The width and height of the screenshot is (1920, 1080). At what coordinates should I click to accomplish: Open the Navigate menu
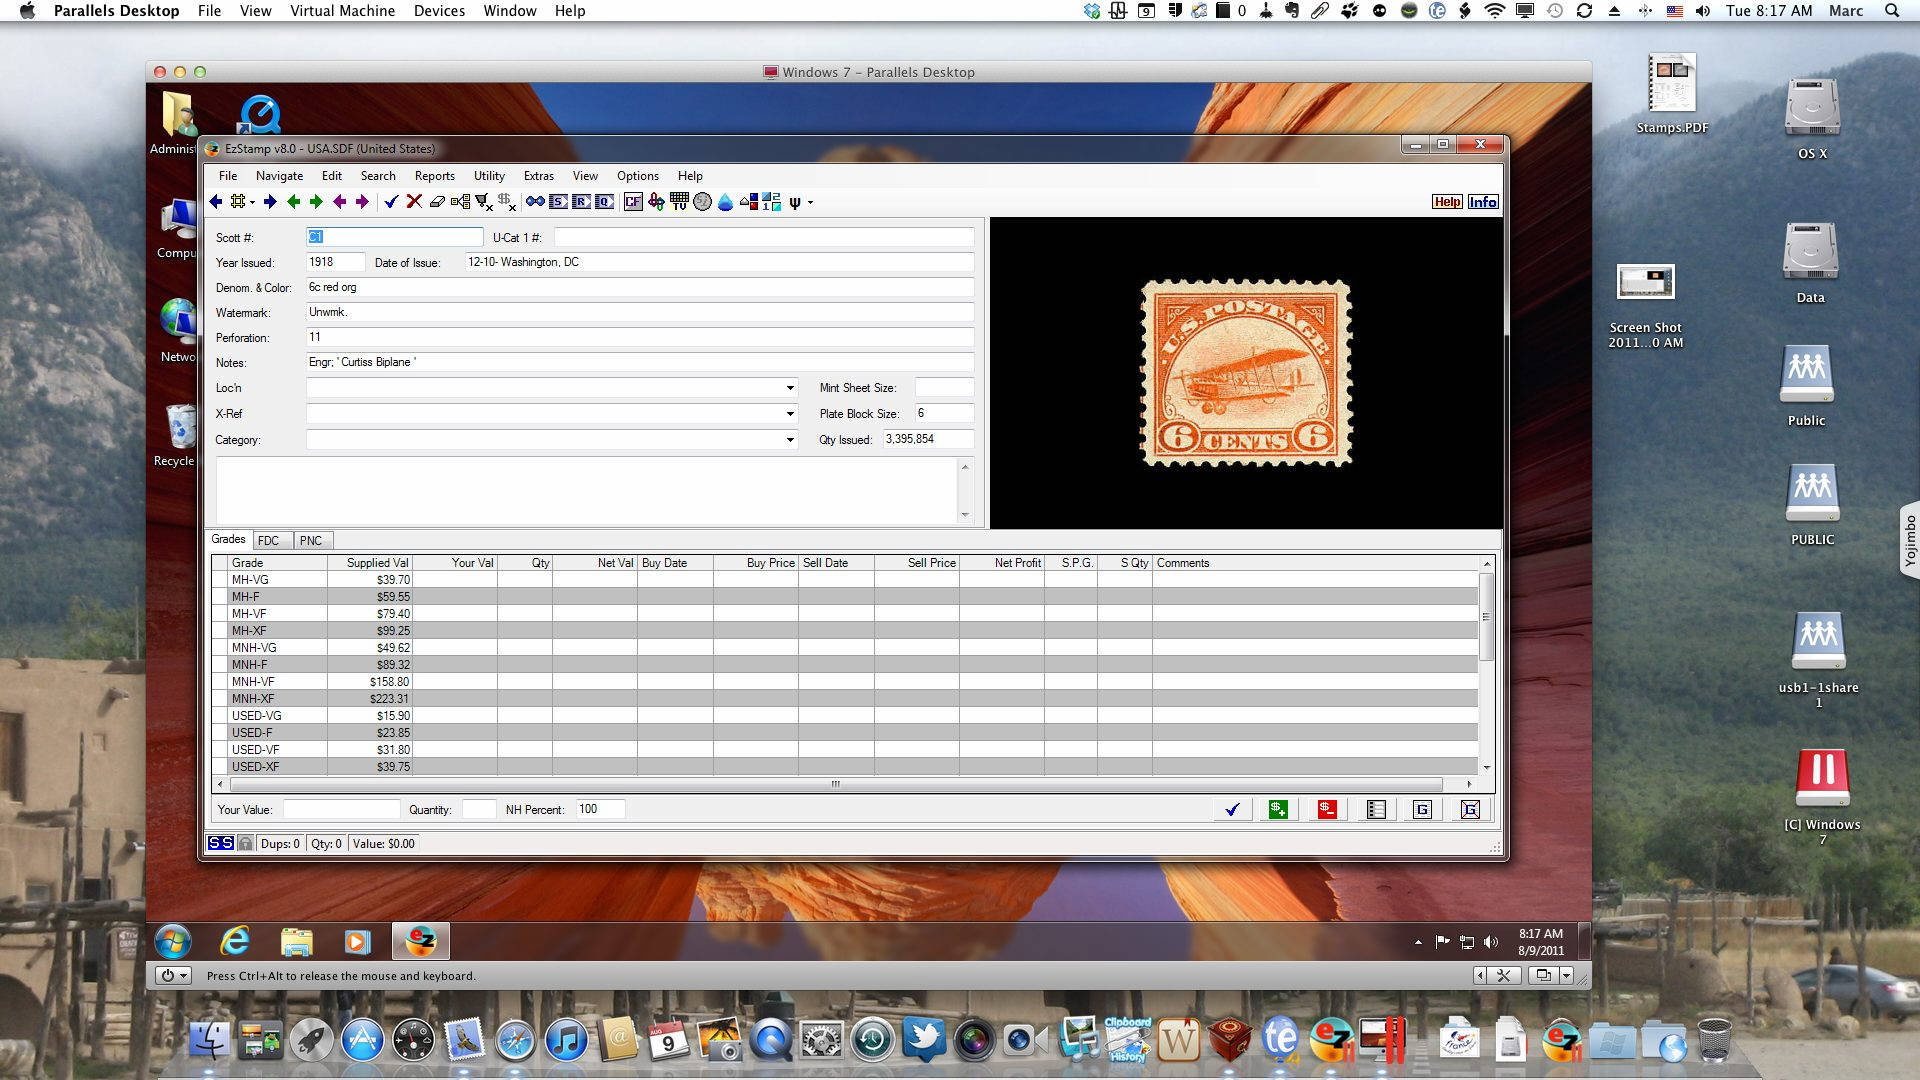[x=279, y=176]
